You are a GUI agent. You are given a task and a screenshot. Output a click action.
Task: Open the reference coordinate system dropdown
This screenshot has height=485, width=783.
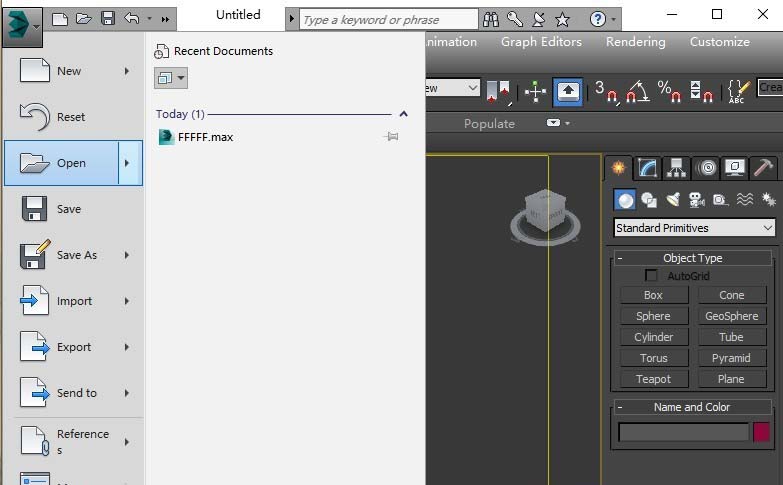tap(453, 88)
